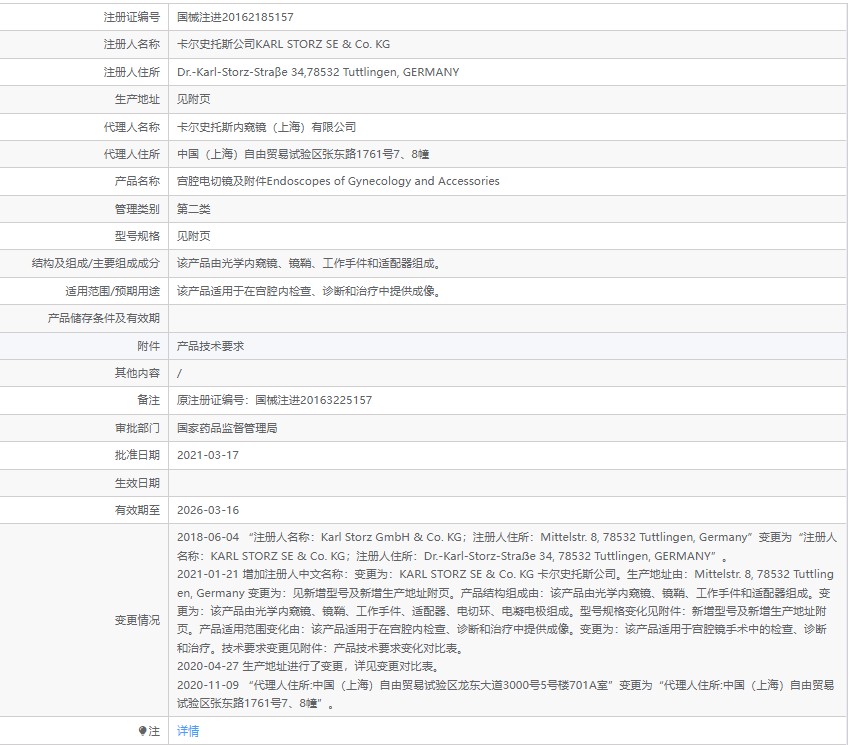Select expiry date 2026-03-16
The image size is (850, 745).
[208, 510]
